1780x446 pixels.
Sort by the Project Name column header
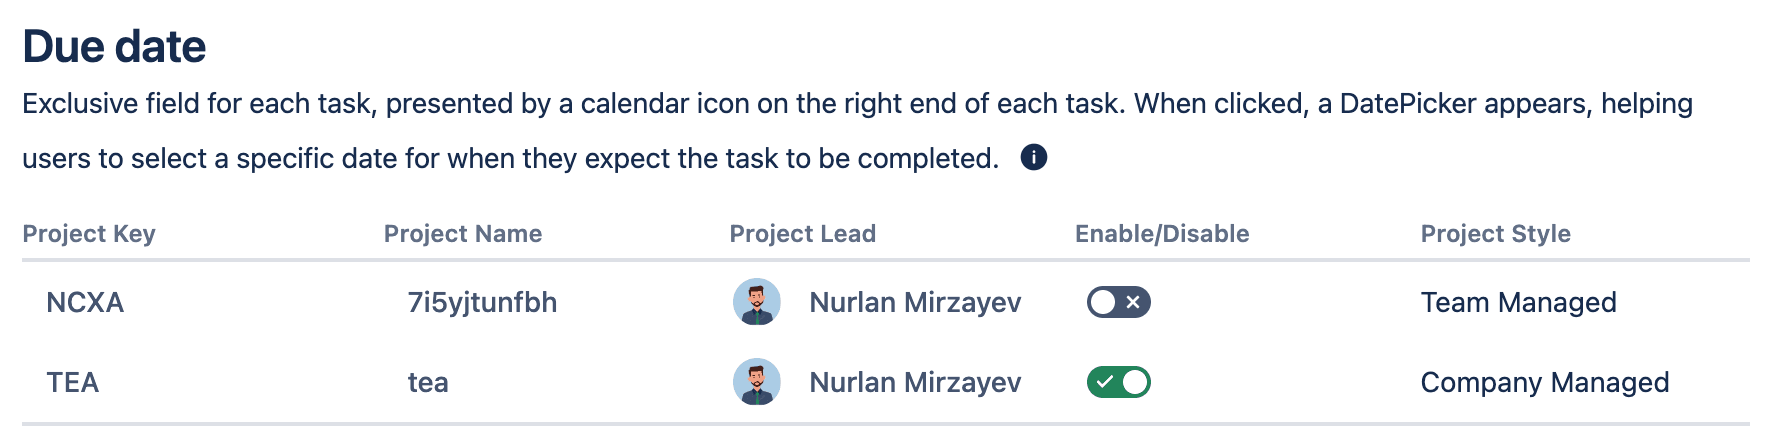click(463, 234)
